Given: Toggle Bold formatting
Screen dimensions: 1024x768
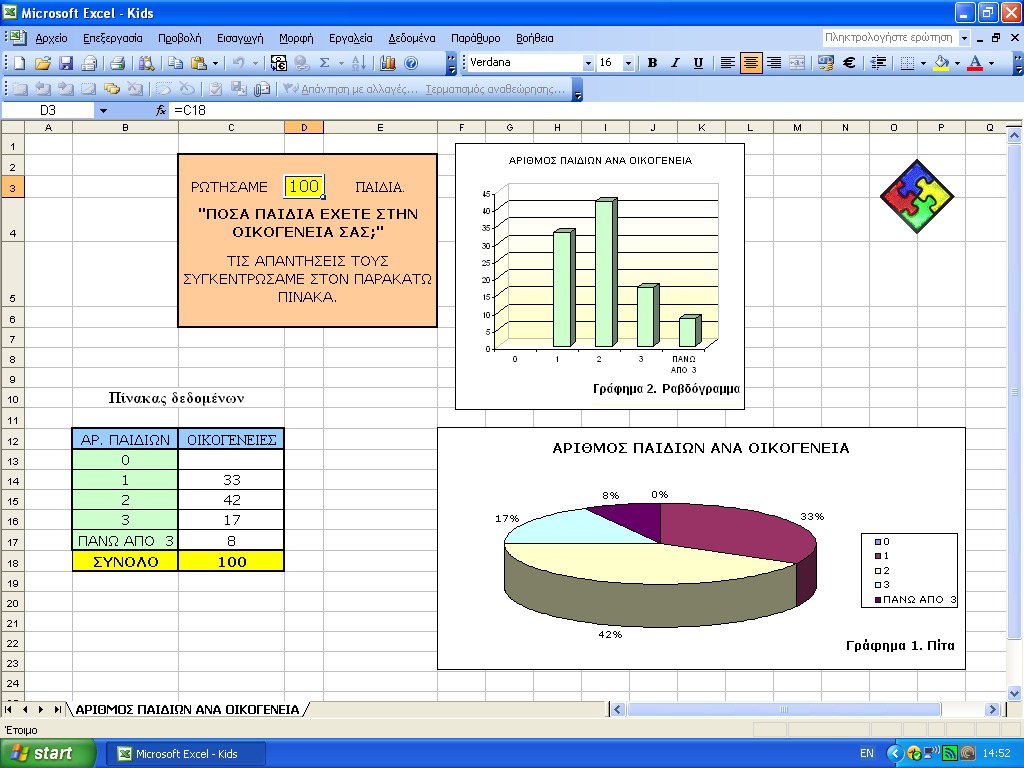Looking at the screenshot, I should pos(652,63).
